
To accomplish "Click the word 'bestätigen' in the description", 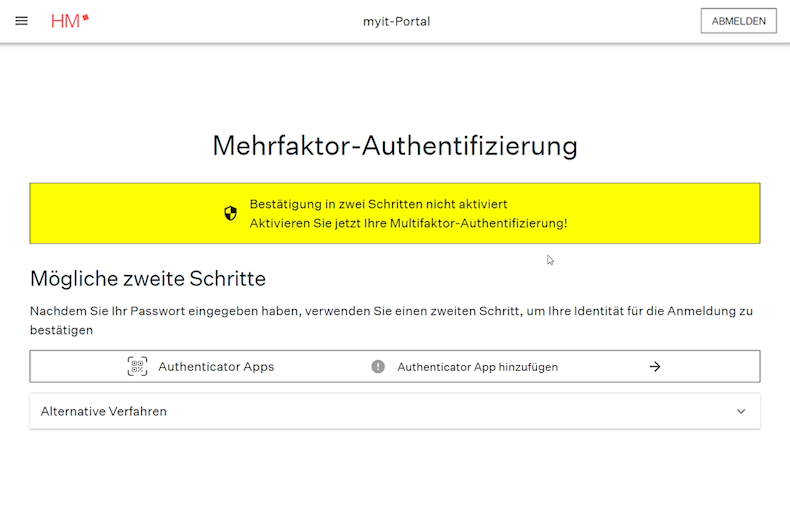I will click(61, 330).
